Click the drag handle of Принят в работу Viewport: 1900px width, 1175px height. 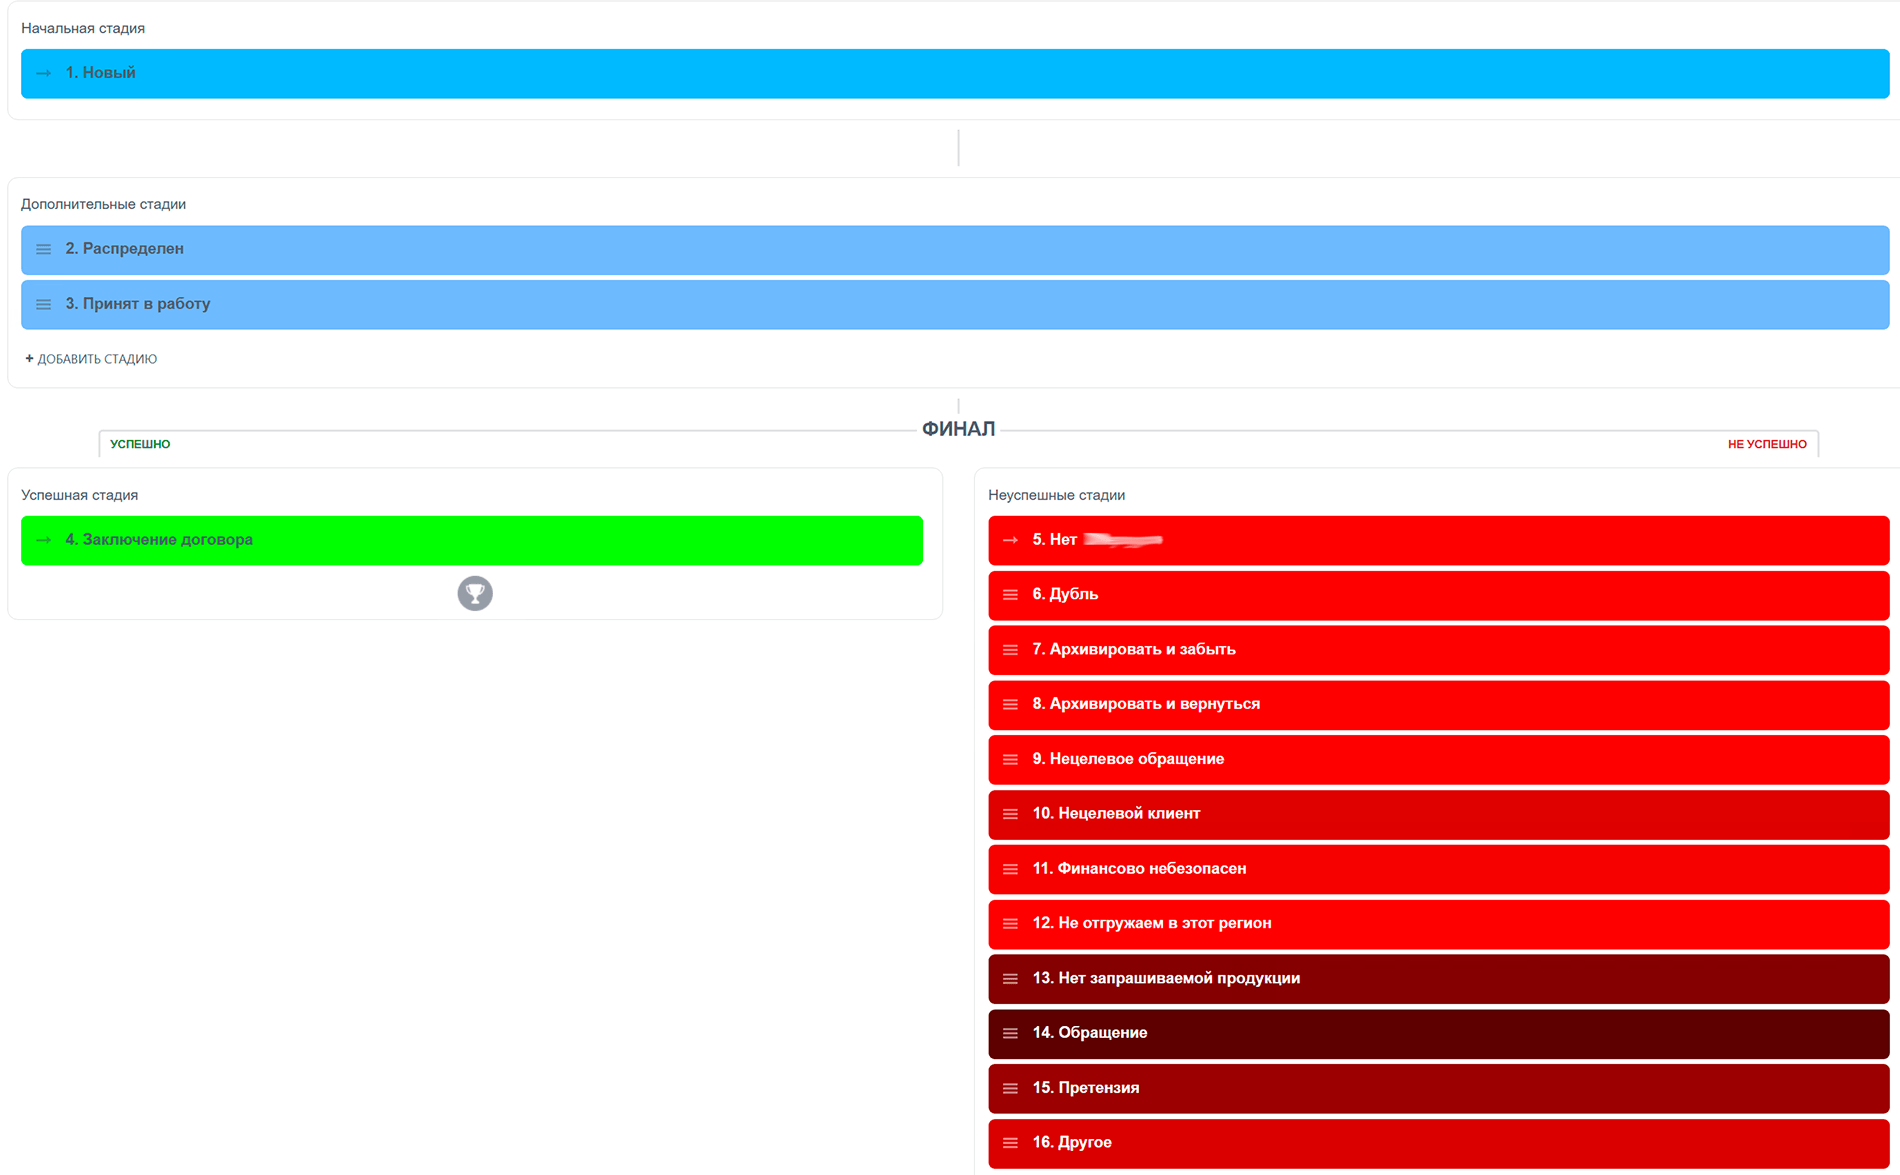[43, 304]
